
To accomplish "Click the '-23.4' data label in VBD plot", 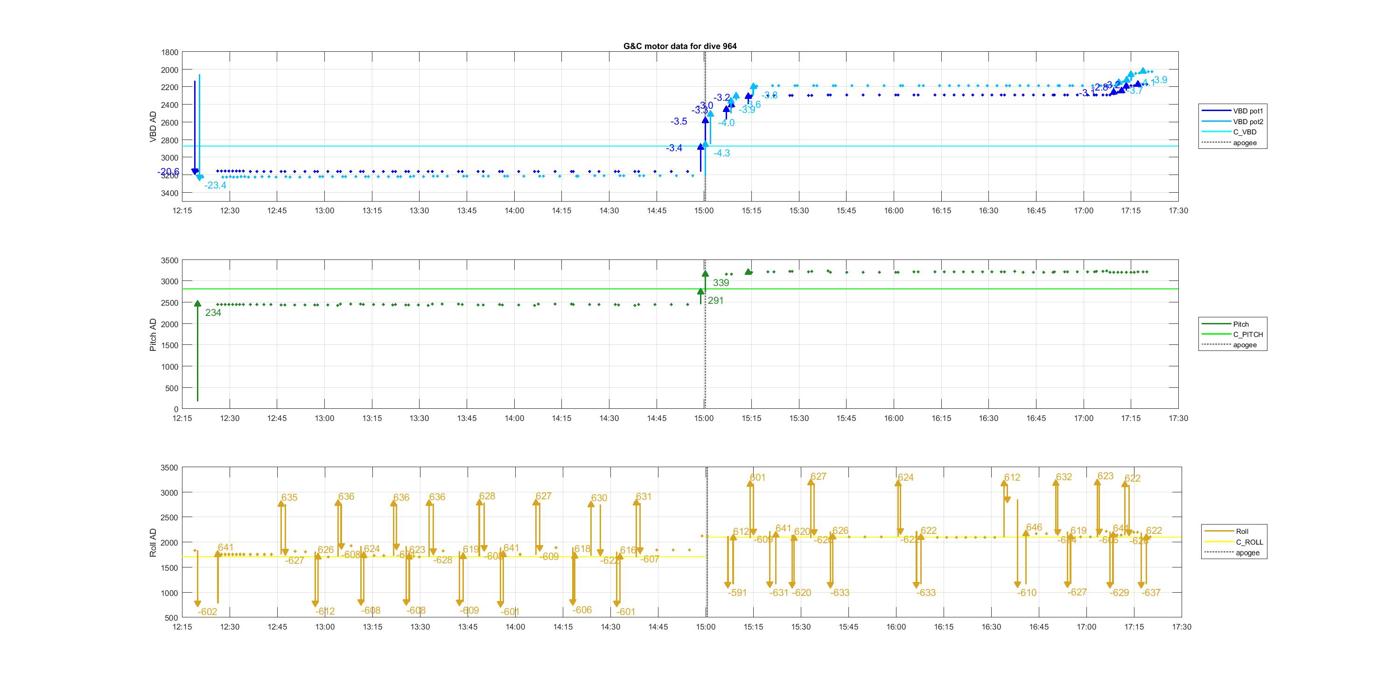I will pyautogui.click(x=215, y=186).
